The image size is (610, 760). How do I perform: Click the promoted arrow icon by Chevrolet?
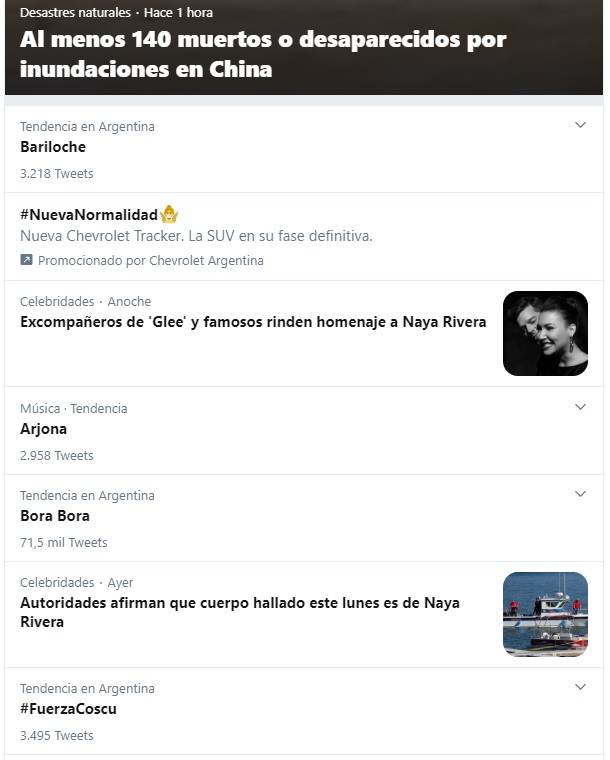click(x=27, y=260)
